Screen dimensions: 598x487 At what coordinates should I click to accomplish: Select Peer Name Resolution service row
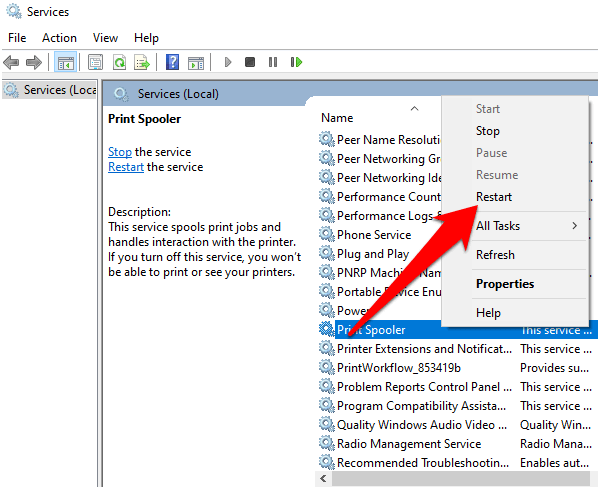(388, 140)
